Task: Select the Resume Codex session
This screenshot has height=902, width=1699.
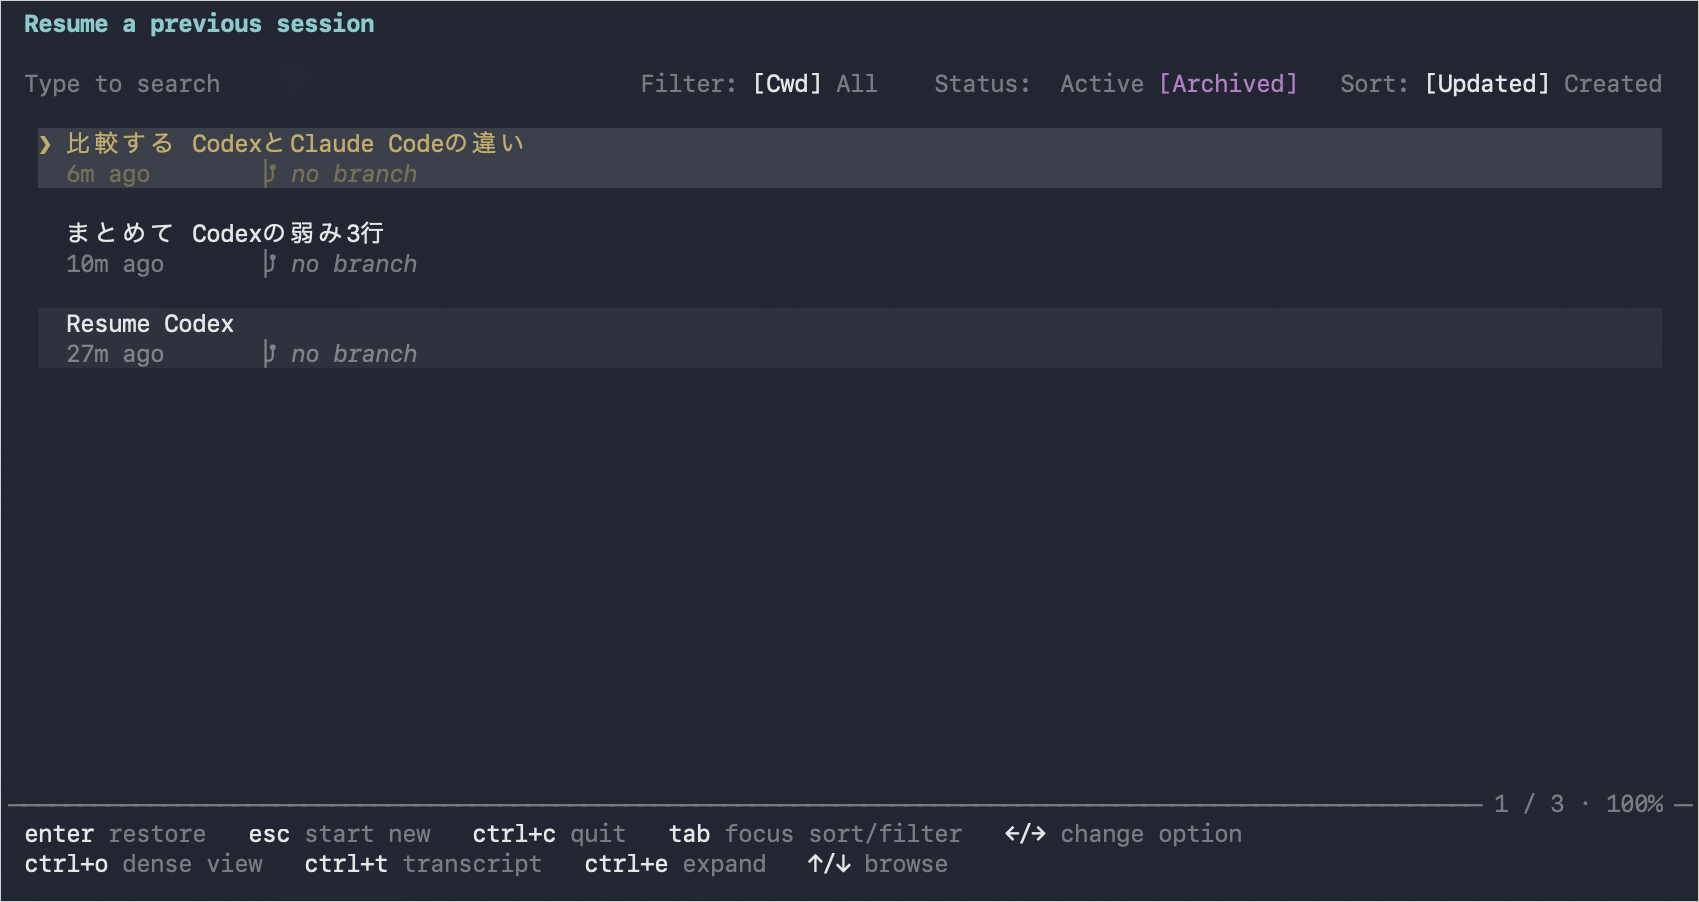Action: point(850,338)
